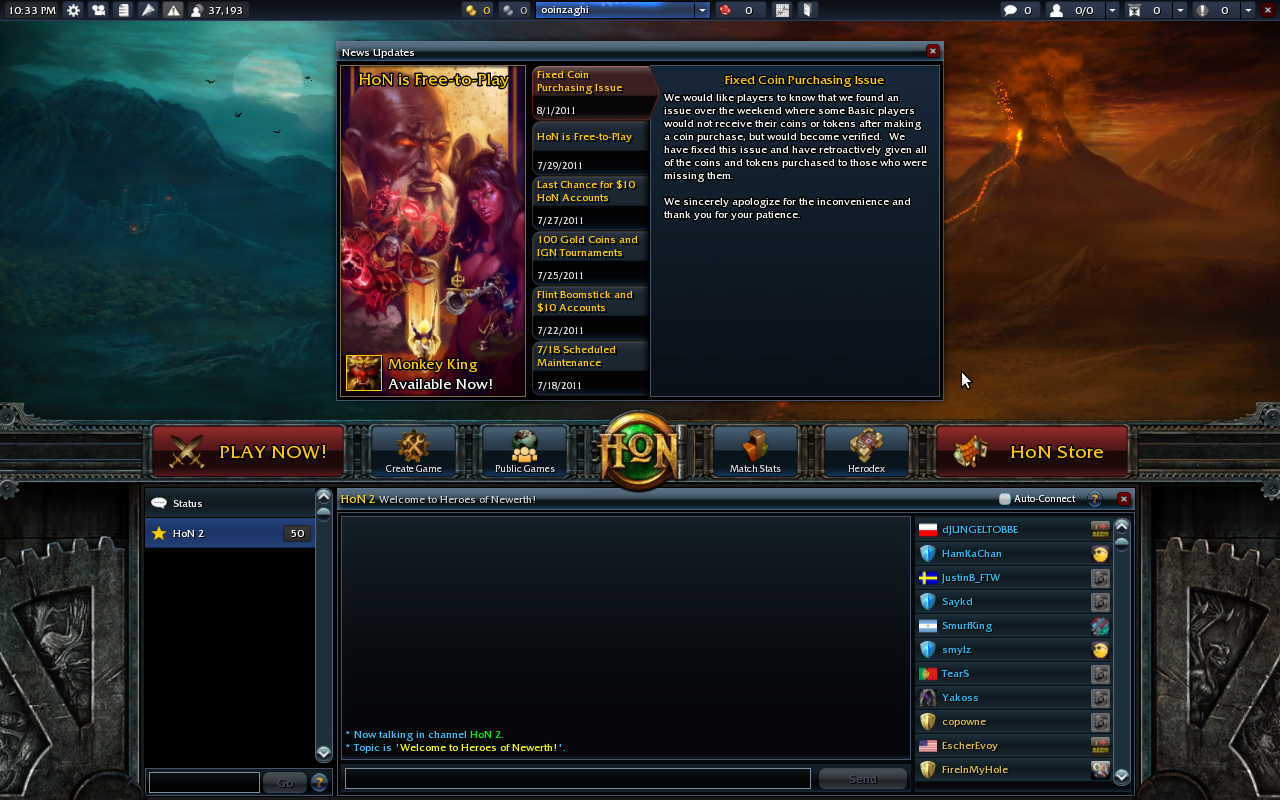Click the camera/replays icon in top bar
The width and height of the screenshot is (1280, 800).
(x=98, y=10)
